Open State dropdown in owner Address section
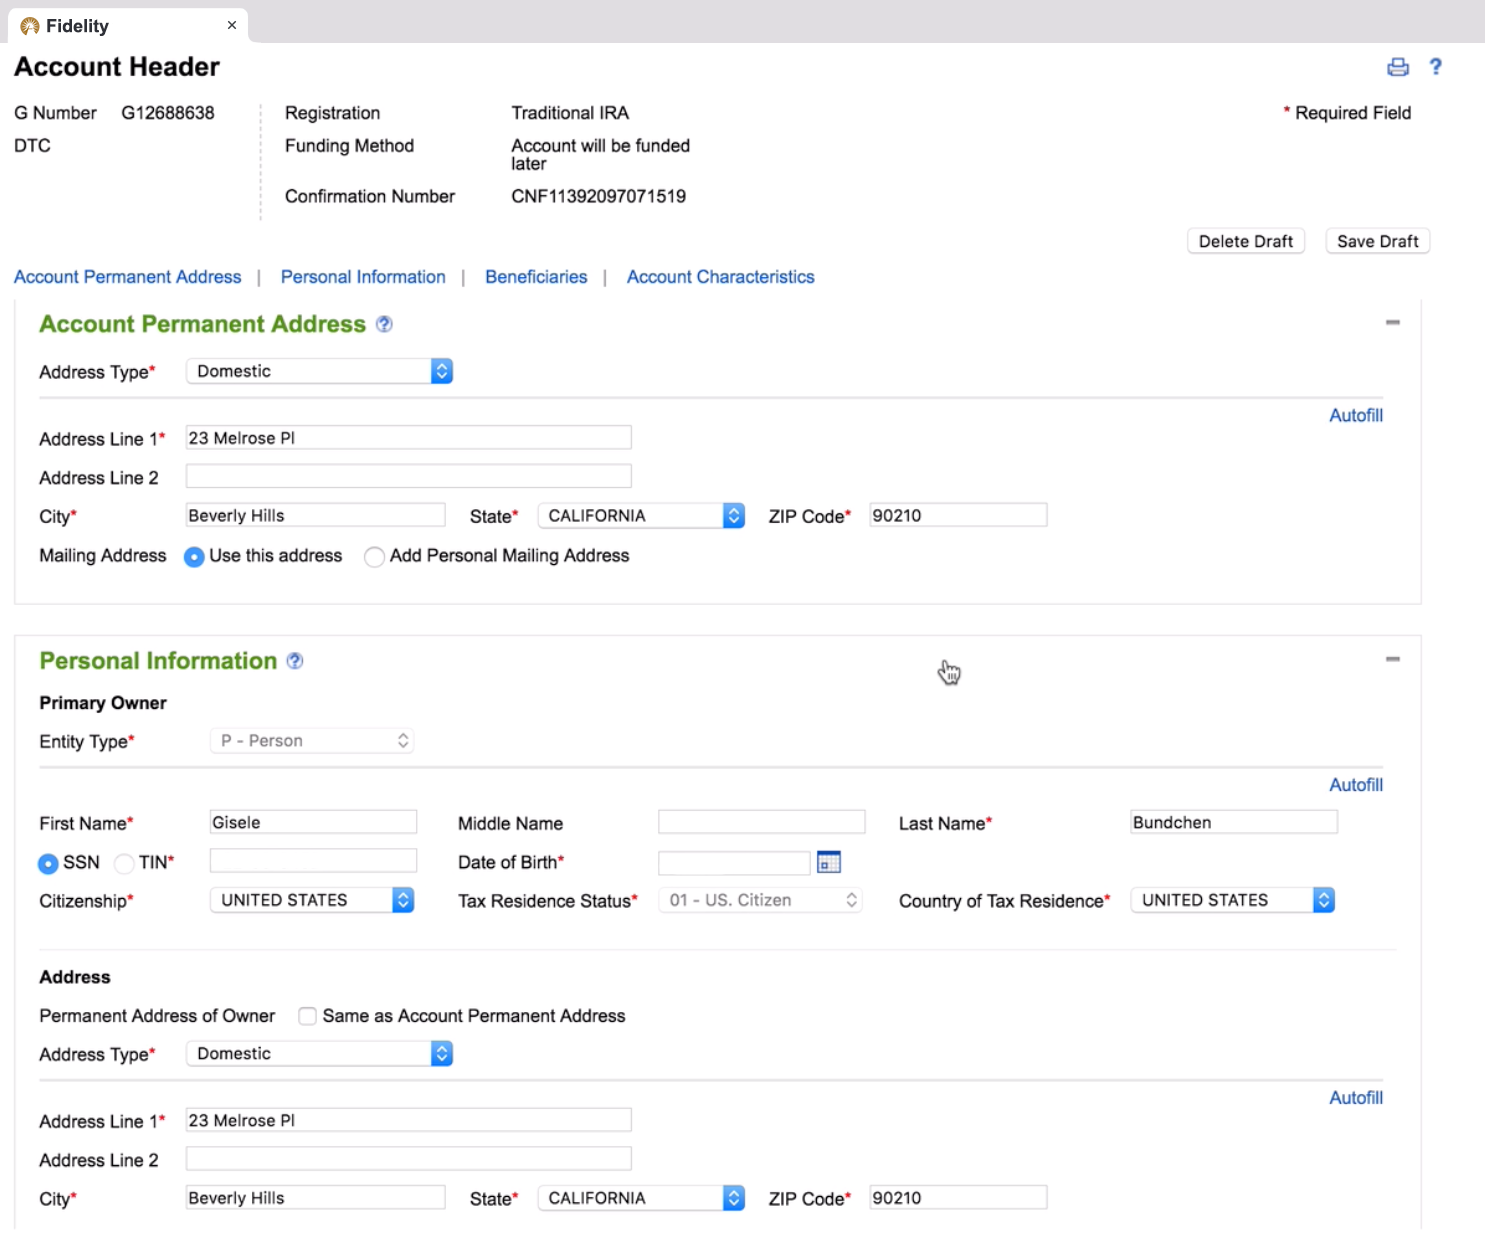This screenshot has width=1485, height=1239. tap(641, 1198)
